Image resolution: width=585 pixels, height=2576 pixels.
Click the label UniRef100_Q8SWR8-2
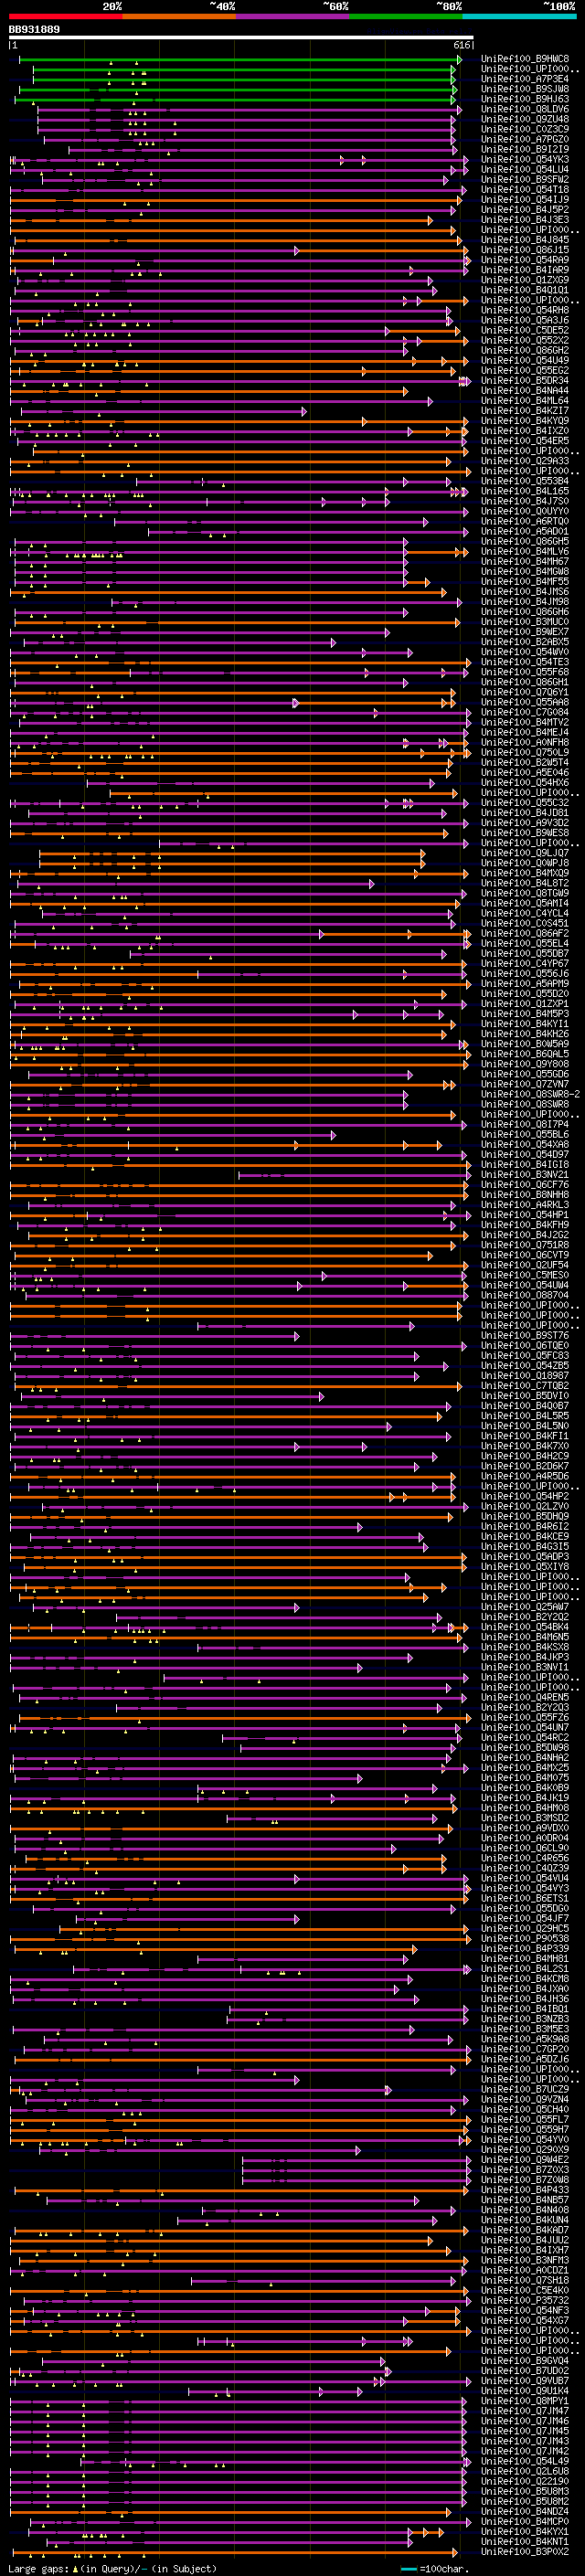[x=530, y=1095]
